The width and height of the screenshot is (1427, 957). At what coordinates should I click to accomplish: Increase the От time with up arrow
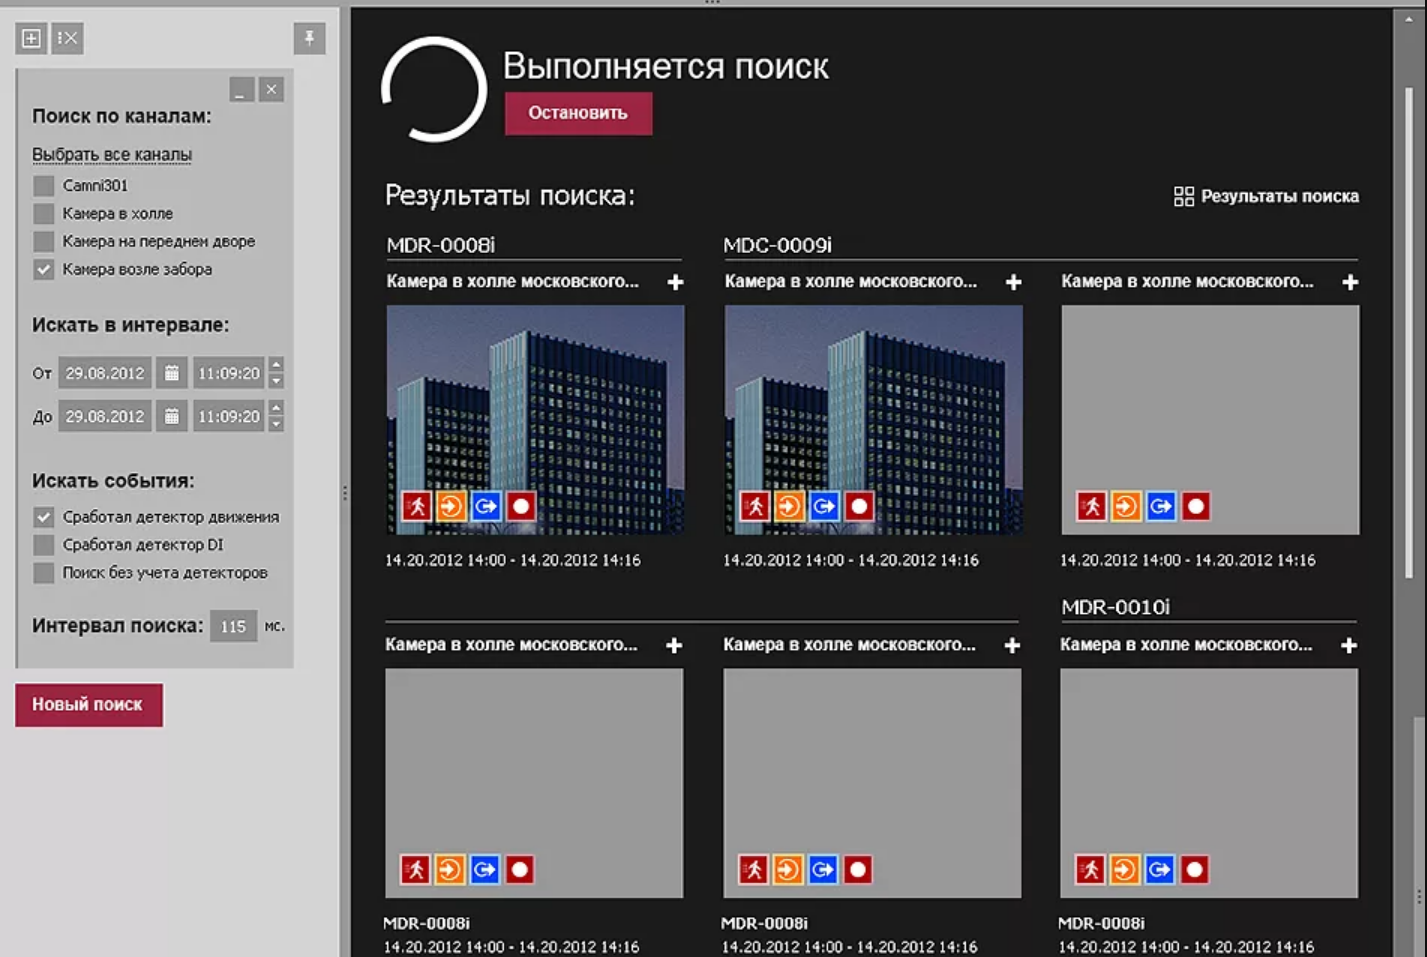[276, 364]
